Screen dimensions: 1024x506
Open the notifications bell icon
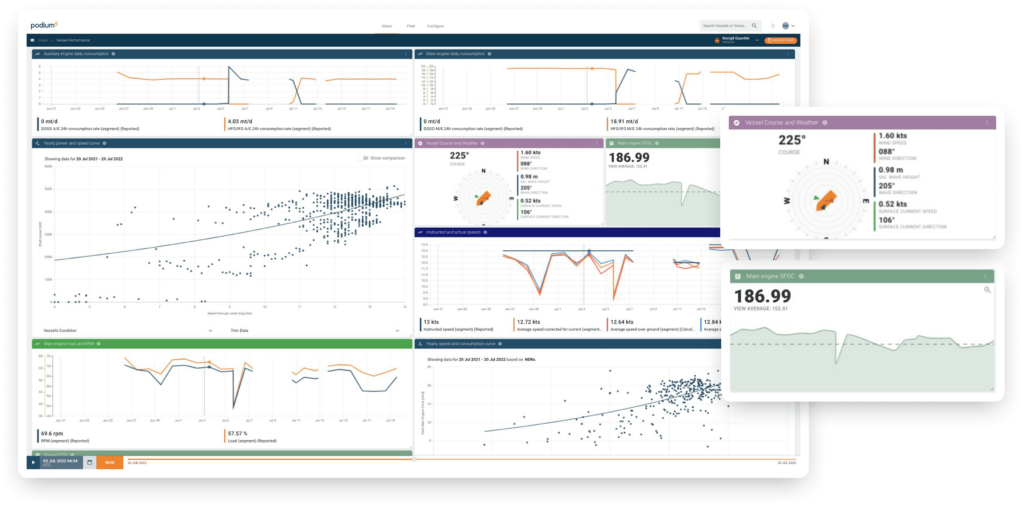click(x=773, y=25)
